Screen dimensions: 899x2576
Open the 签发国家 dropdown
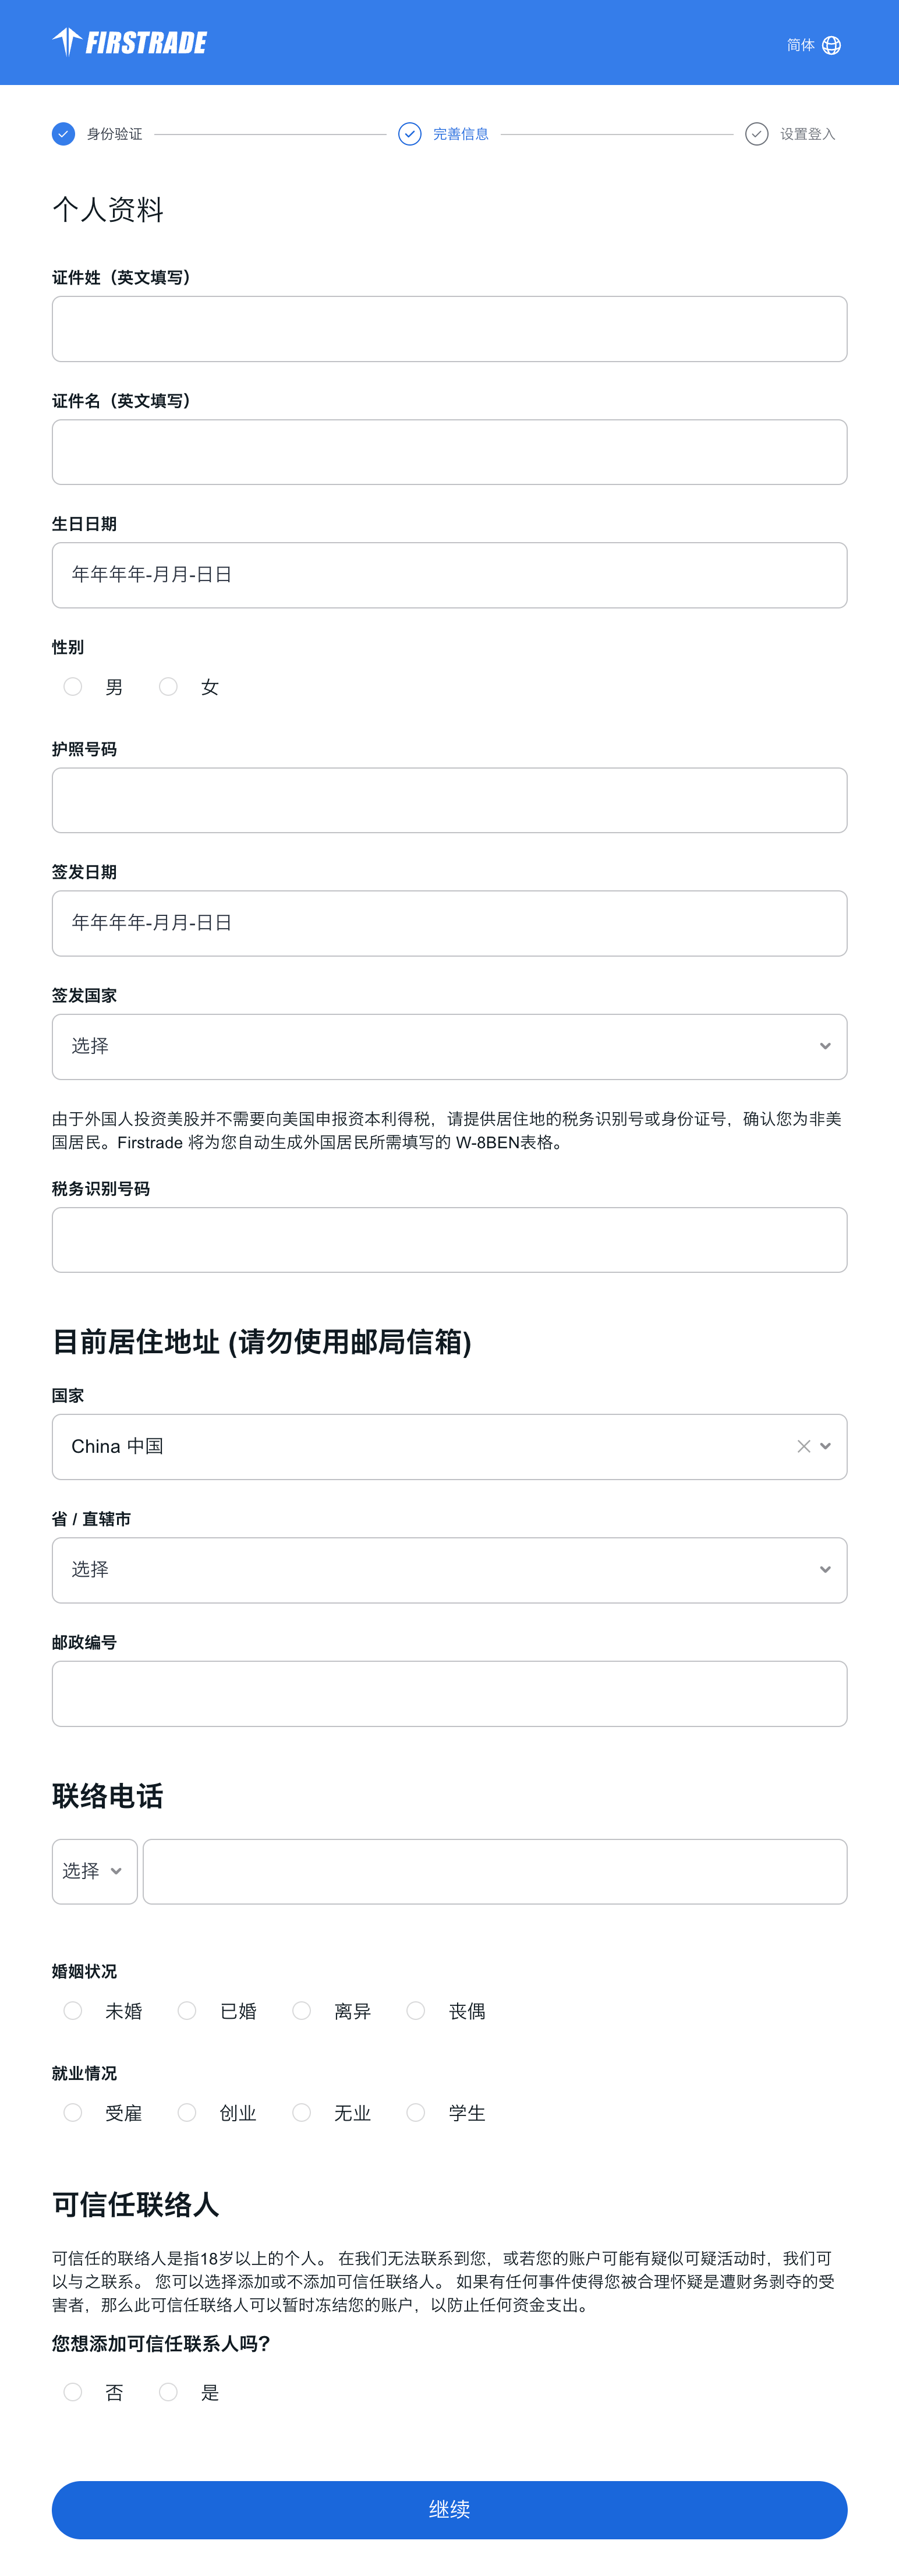(449, 1046)
